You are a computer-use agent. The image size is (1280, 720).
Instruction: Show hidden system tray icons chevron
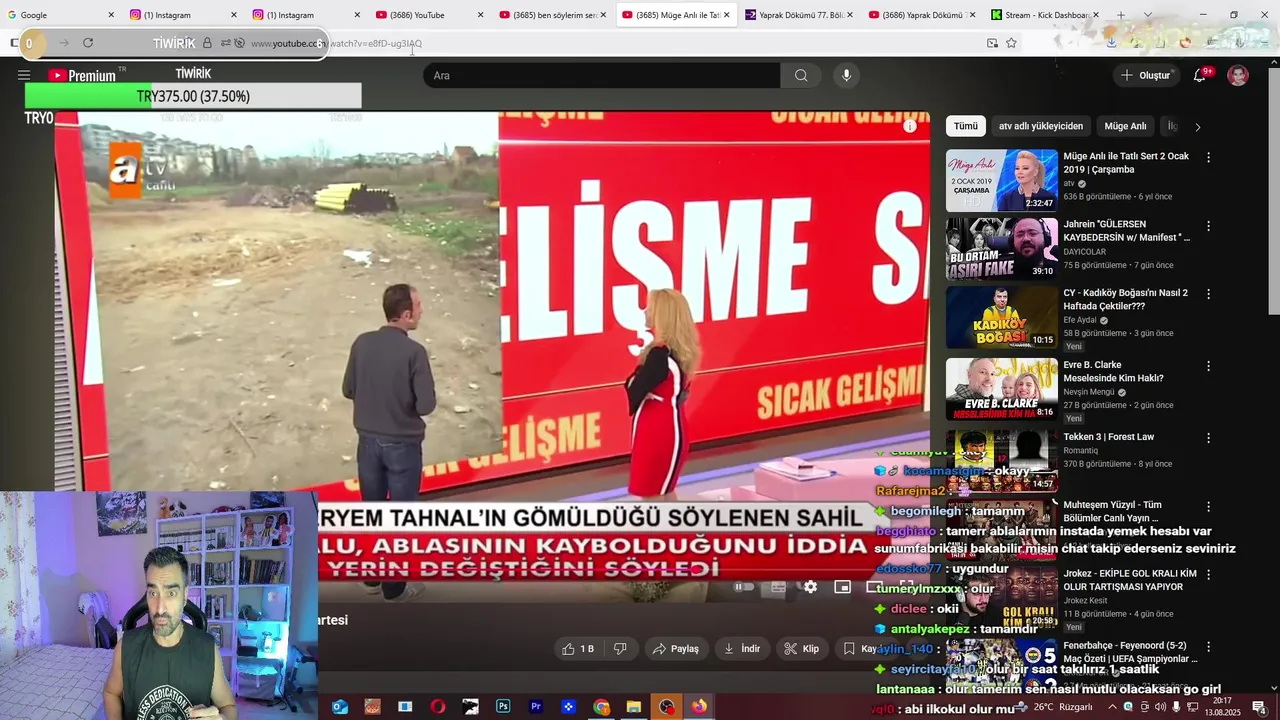[x=1114, y=707]
